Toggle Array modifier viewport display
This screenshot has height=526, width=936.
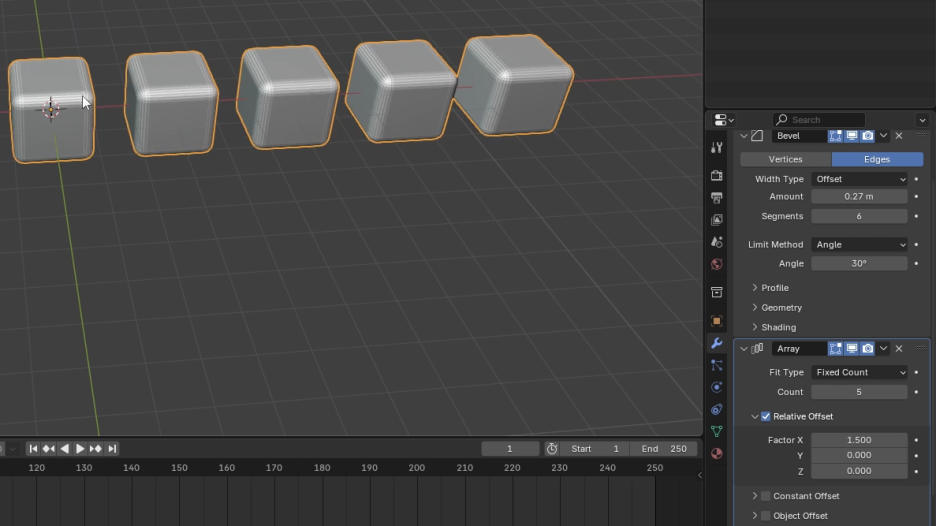(852, 349)
